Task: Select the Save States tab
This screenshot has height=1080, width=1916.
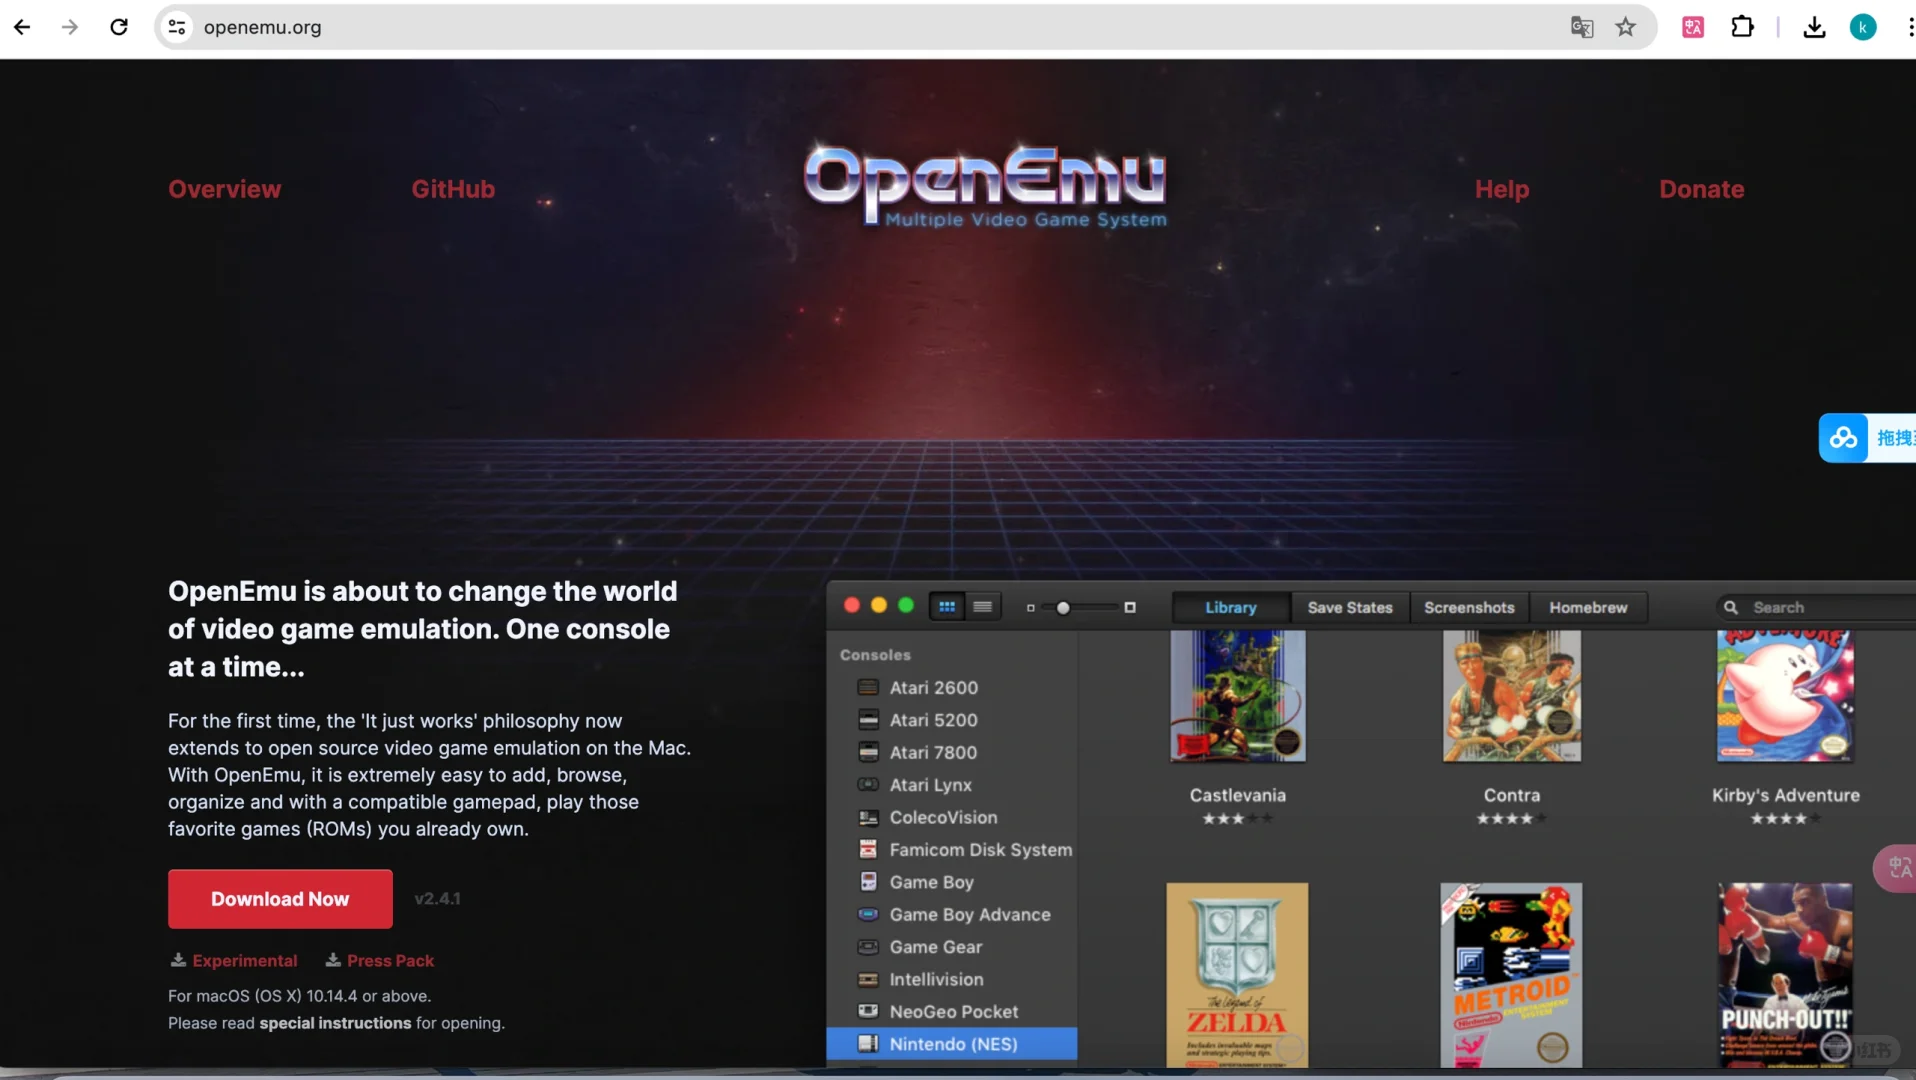Action: [1350, 607]
